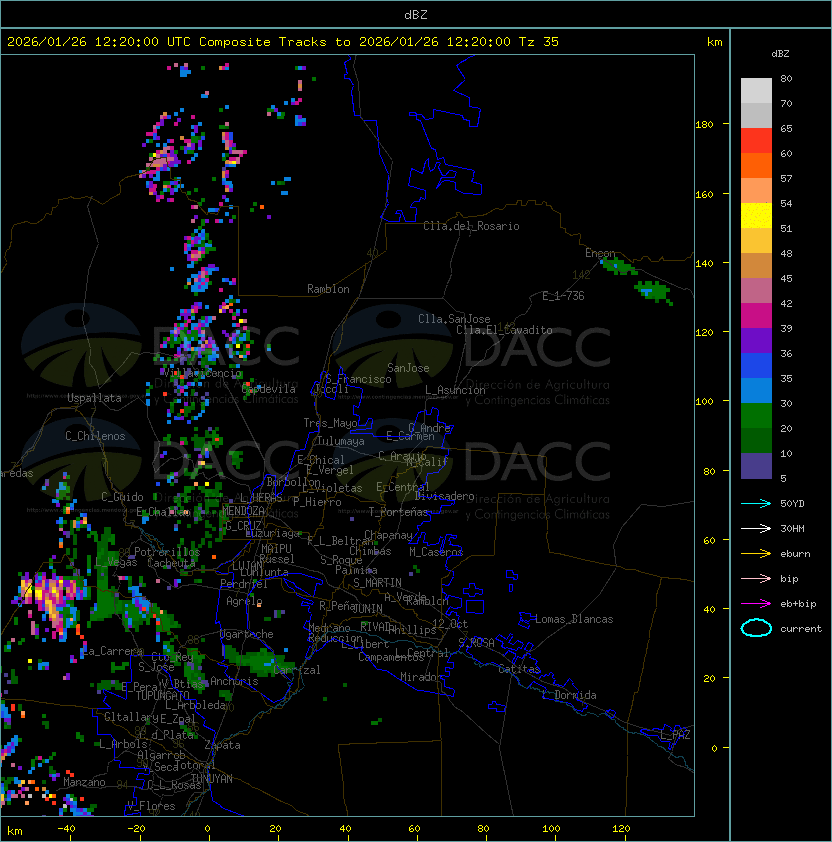Screen dimensions: 832x842
Task: Click the Mirador map label
Action: (421, 677)
